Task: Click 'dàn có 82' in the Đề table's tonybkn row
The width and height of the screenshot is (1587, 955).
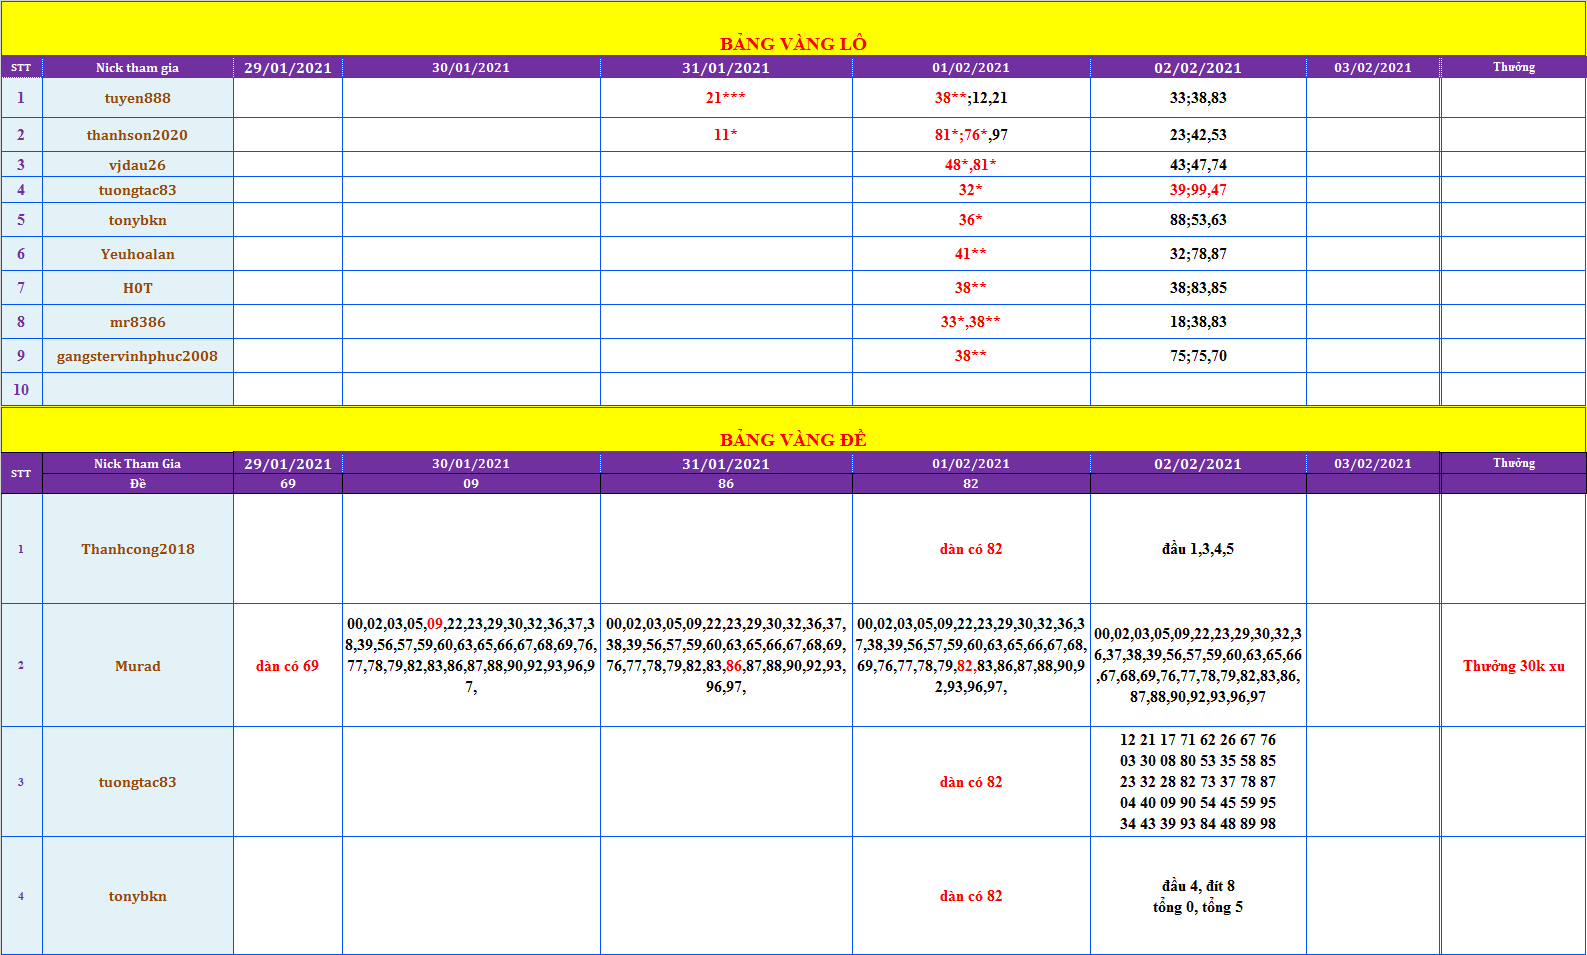Action: pos(971,896)
